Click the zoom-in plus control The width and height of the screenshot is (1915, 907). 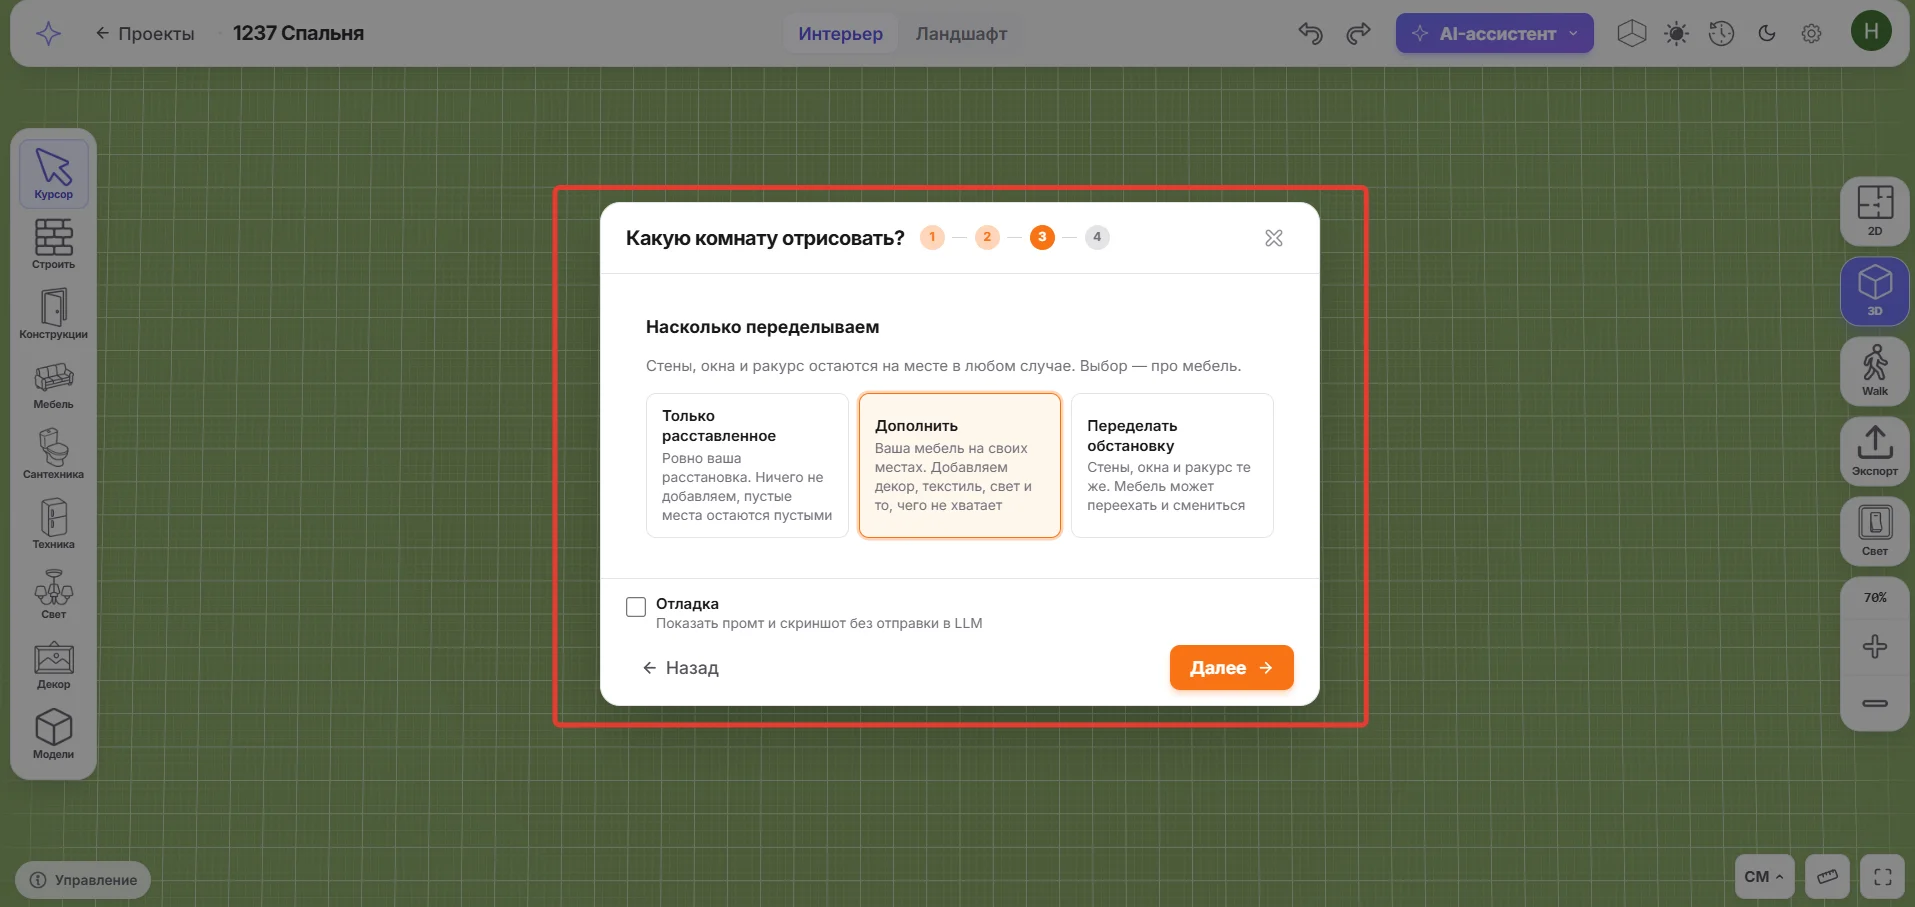pos(1875,646)
